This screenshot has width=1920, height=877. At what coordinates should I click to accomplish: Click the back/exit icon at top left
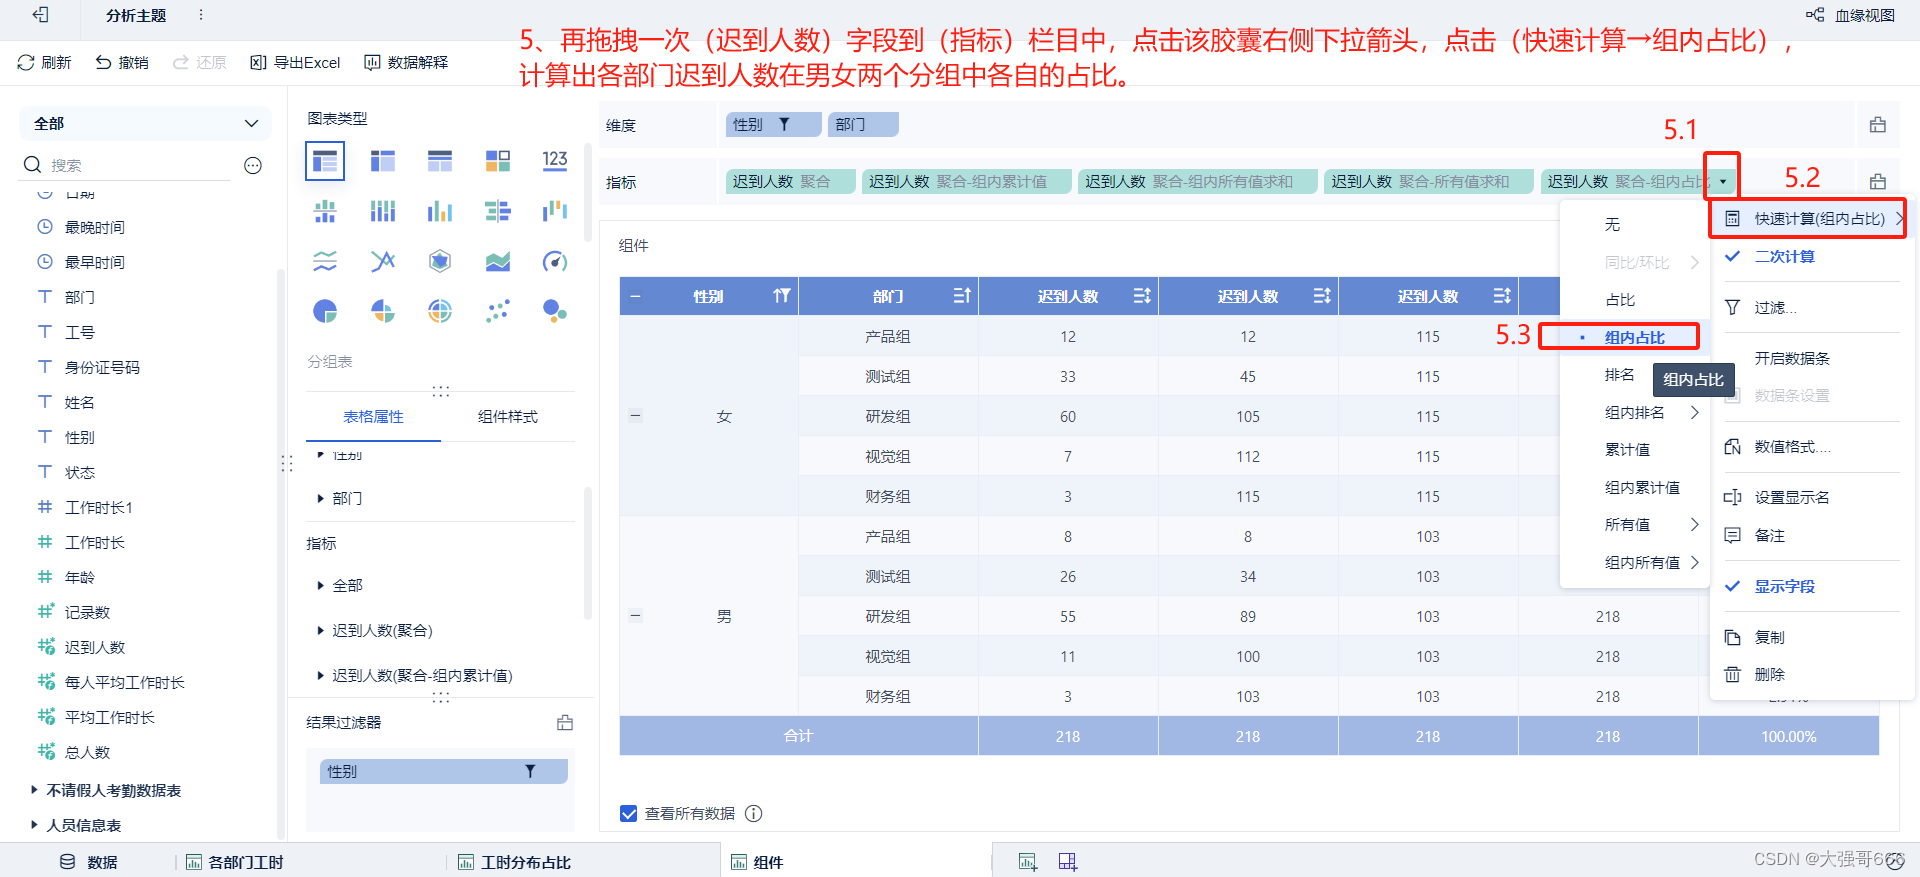point(40,15)
